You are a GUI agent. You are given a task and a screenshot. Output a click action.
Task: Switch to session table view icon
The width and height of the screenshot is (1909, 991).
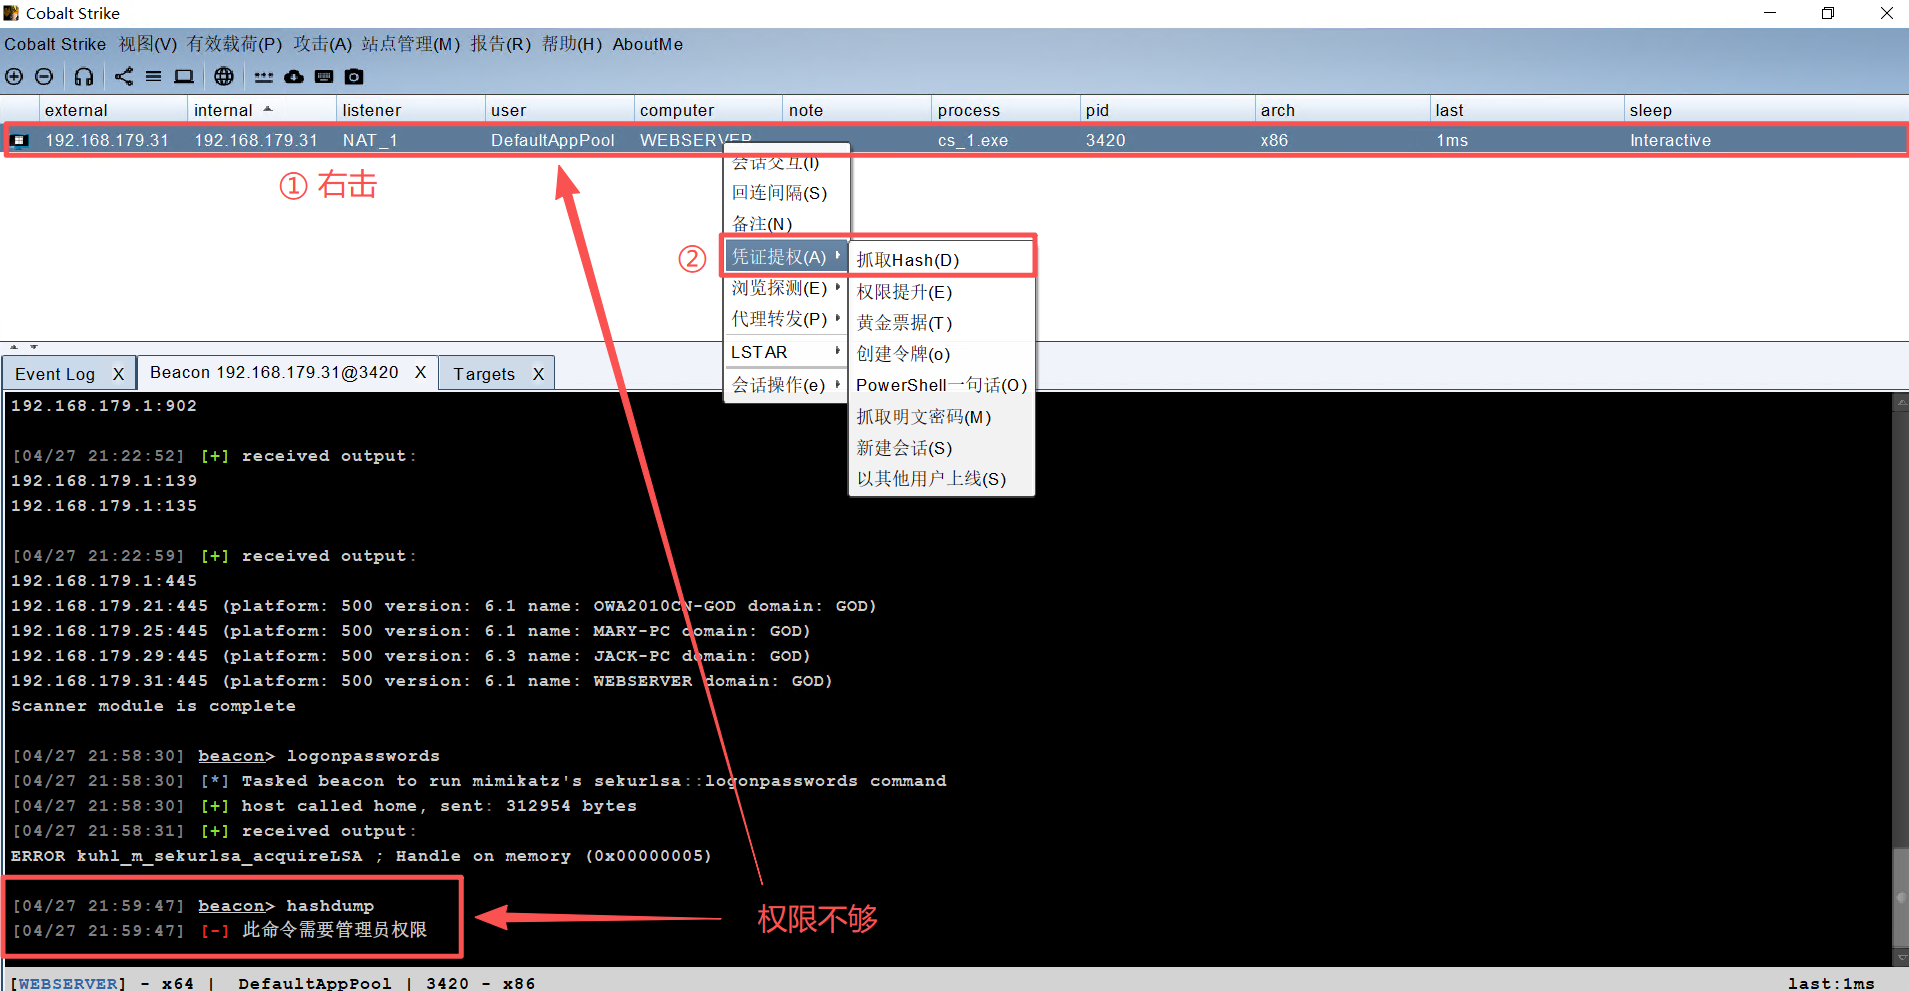154,77
